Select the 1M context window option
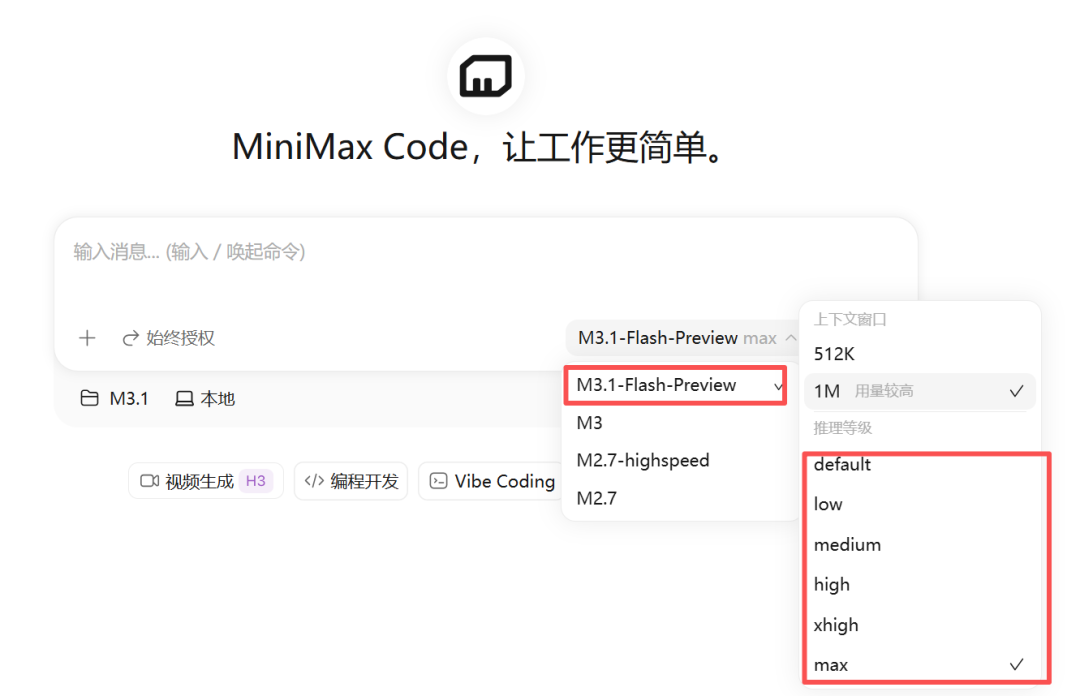 pos(920,391)
